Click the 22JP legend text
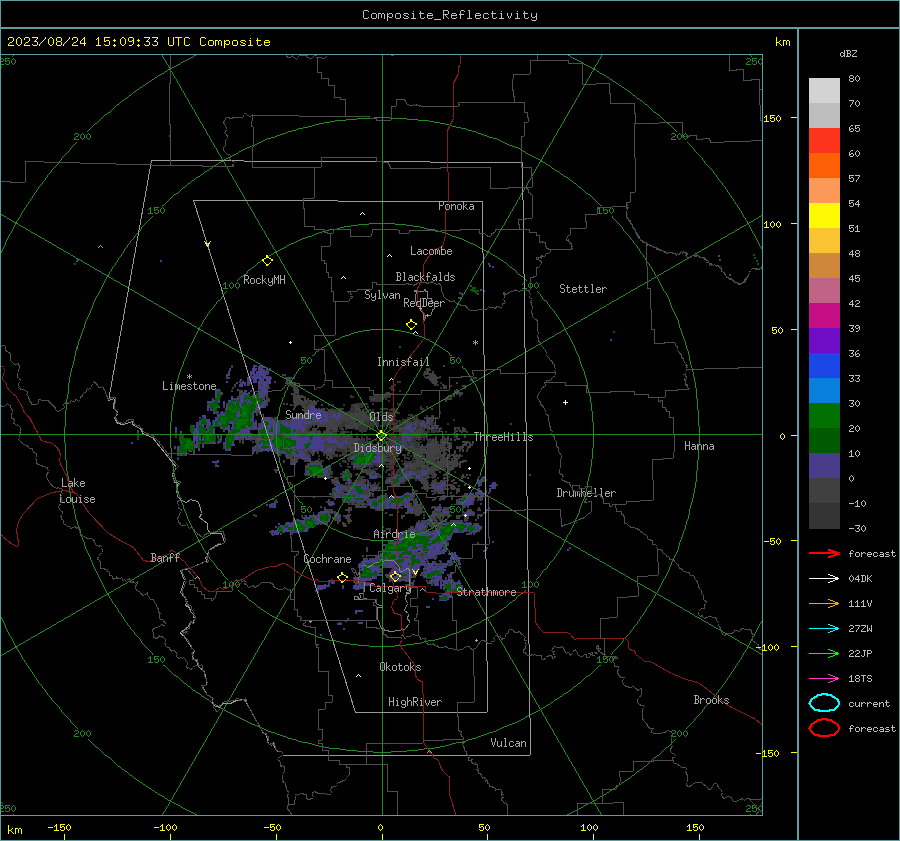Viewport: 900px width, 841px height. [860, 653]
